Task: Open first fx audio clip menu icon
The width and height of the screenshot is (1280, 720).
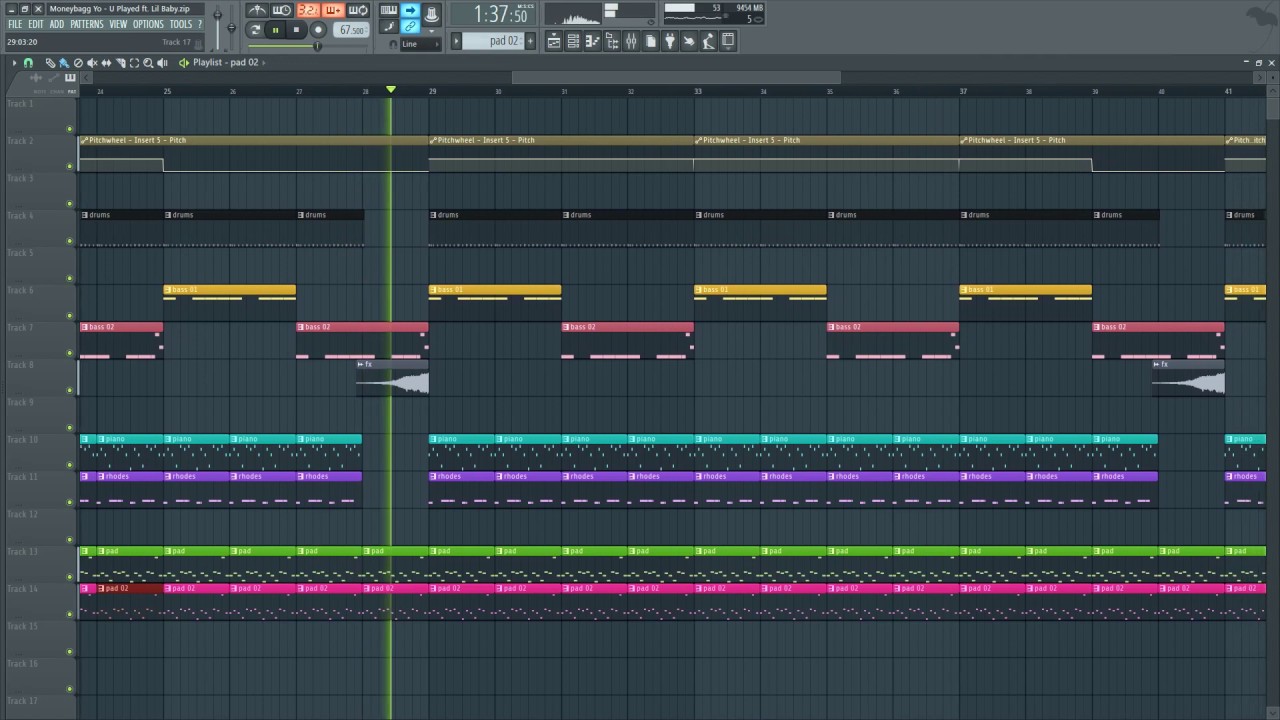Action: (x=361, y=364)
